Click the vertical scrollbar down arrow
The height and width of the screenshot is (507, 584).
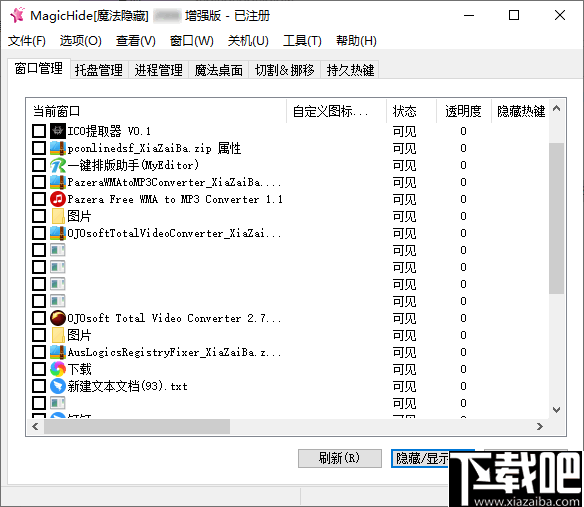[x=557, y=410]
